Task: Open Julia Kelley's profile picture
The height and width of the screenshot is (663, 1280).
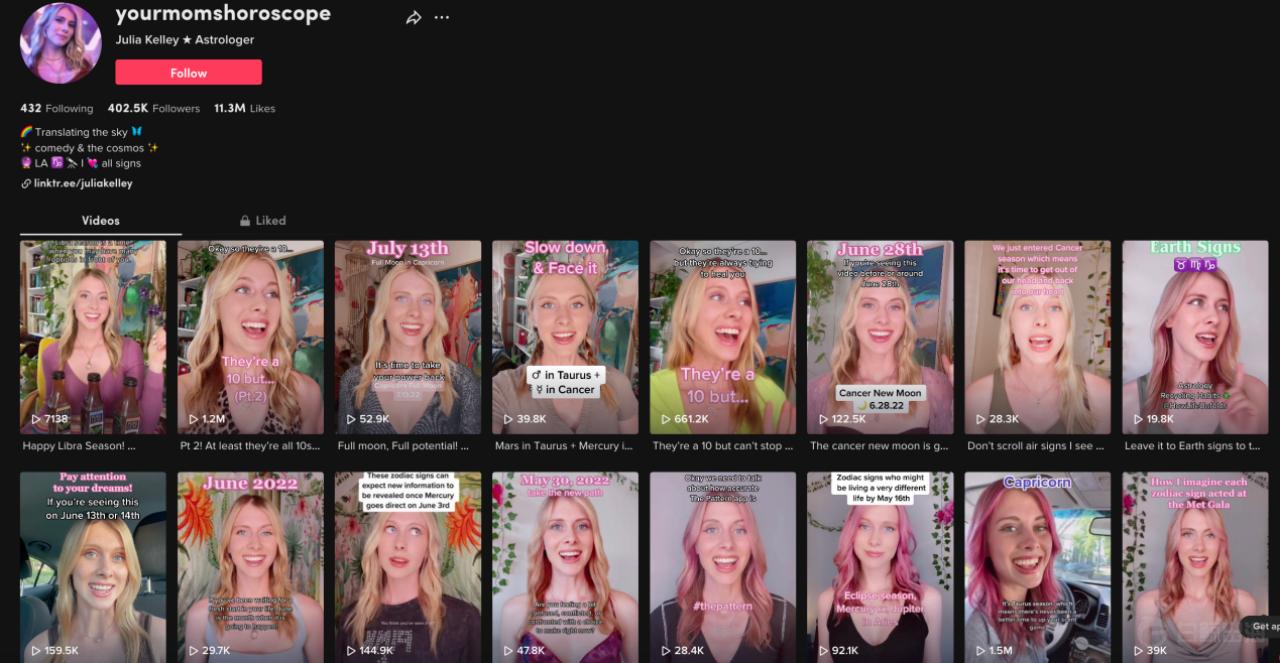Action: click(x=60, y=44)
